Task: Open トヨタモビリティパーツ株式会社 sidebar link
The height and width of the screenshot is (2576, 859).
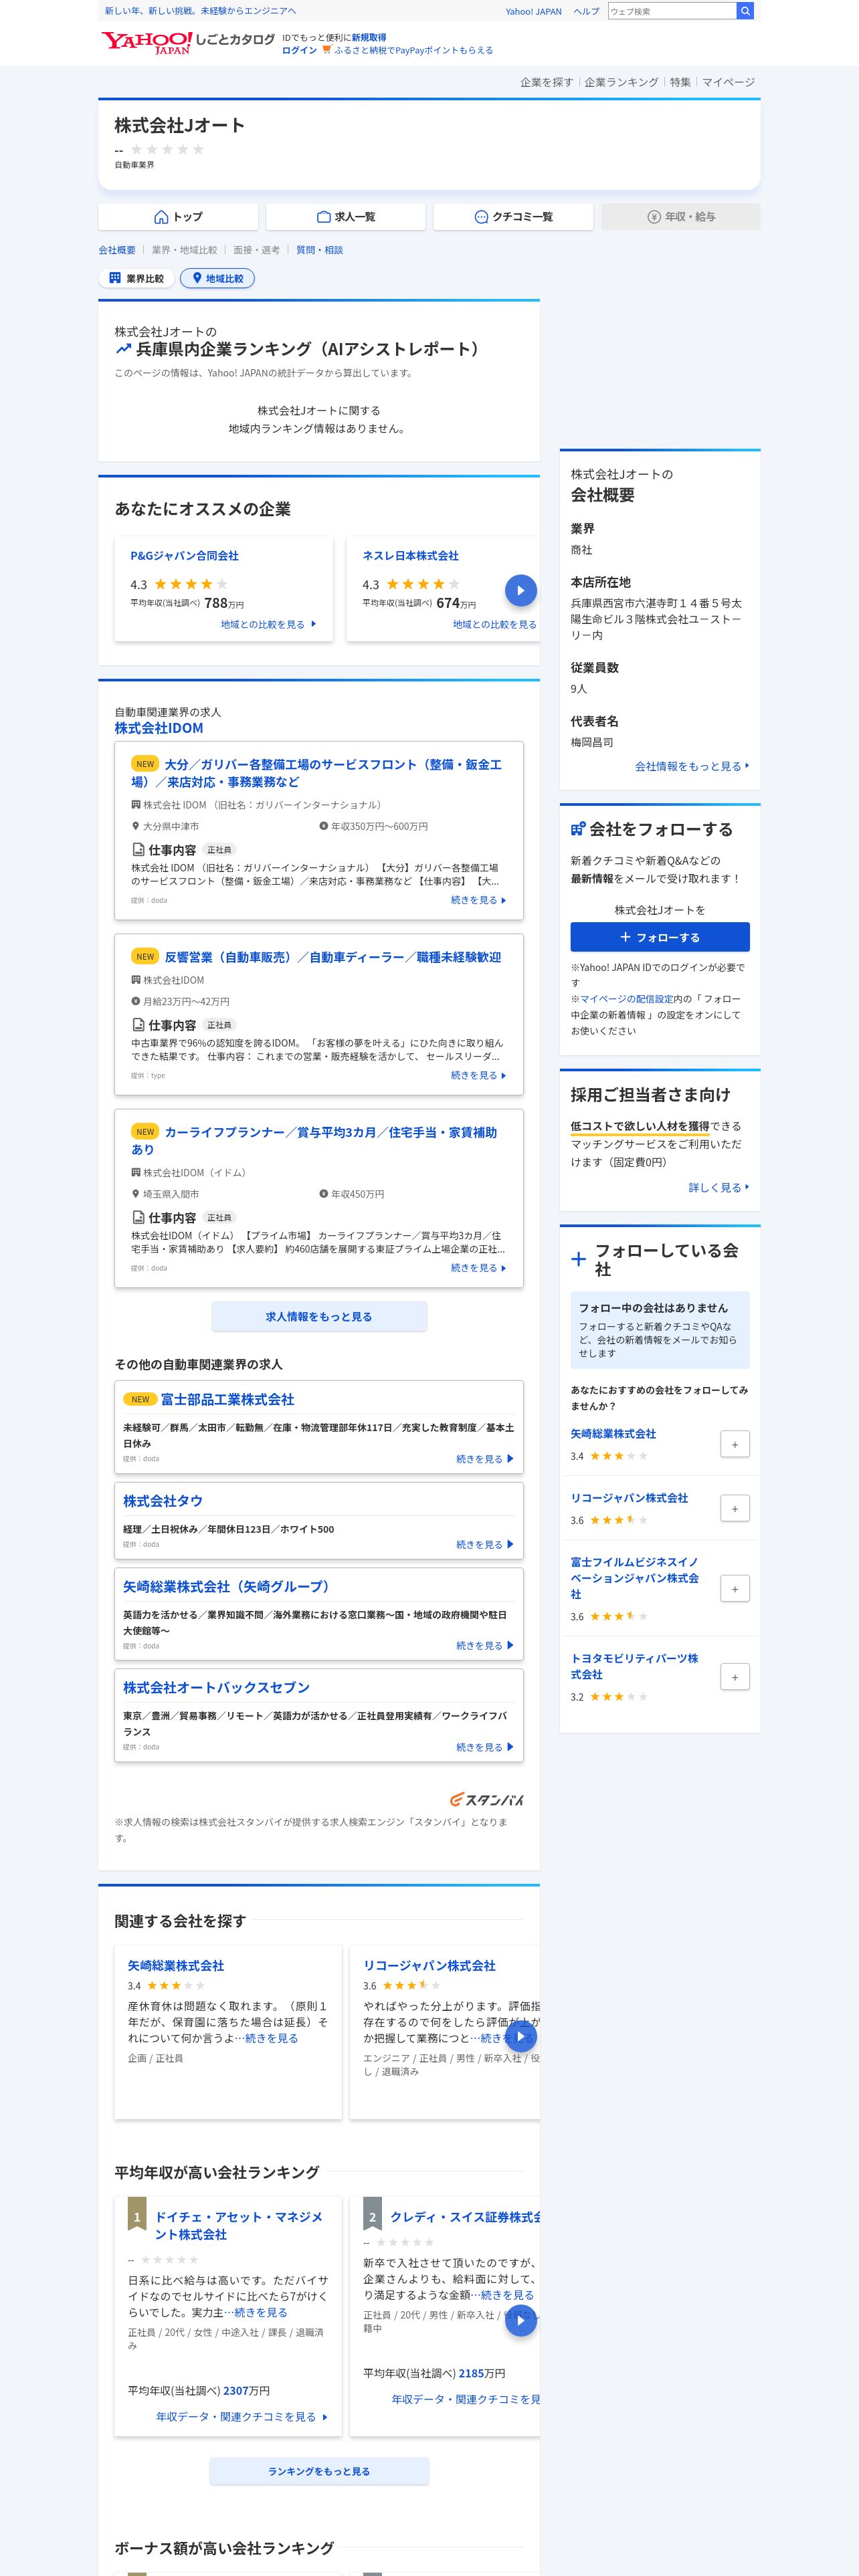Action: click(634, 1666)
